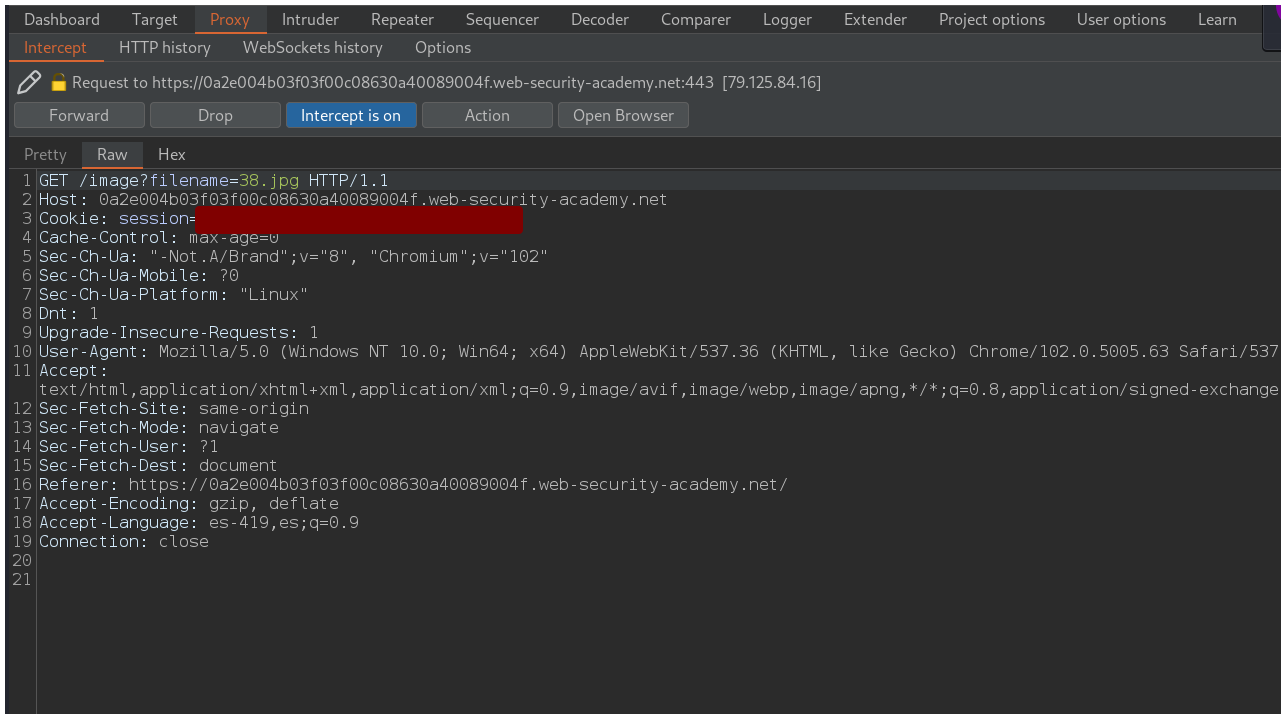Click the pencil edit icon beside request URL
Screen dimensions: 1286x719
click(x=29, y=82)
